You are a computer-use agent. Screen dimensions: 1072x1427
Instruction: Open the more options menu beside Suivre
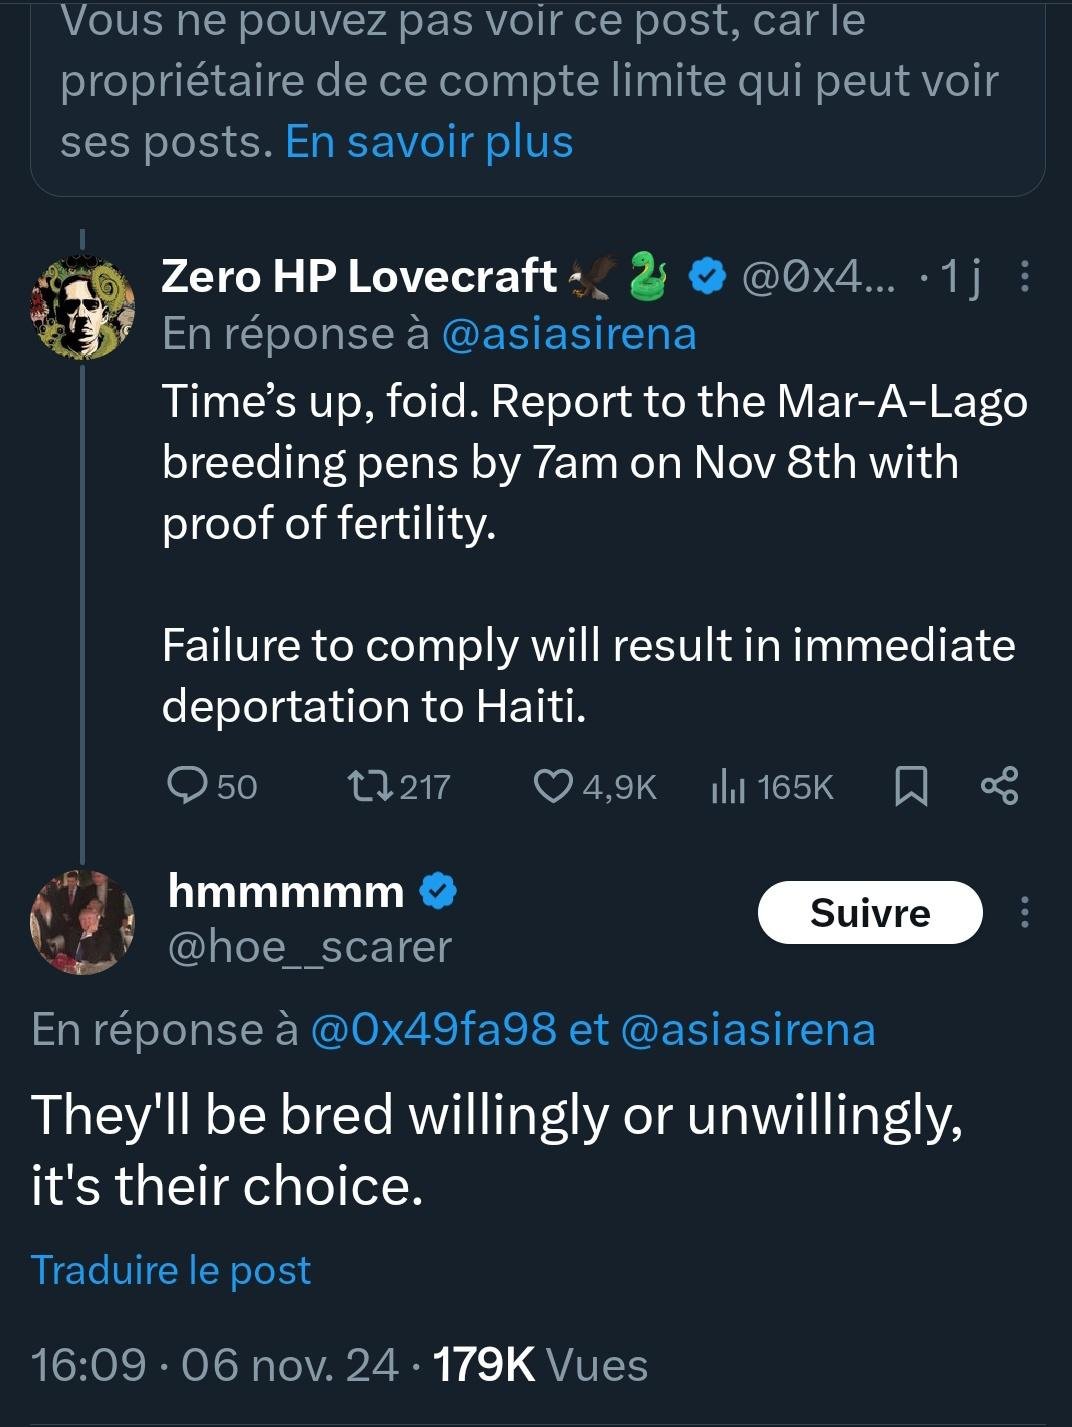point(1024,912)
